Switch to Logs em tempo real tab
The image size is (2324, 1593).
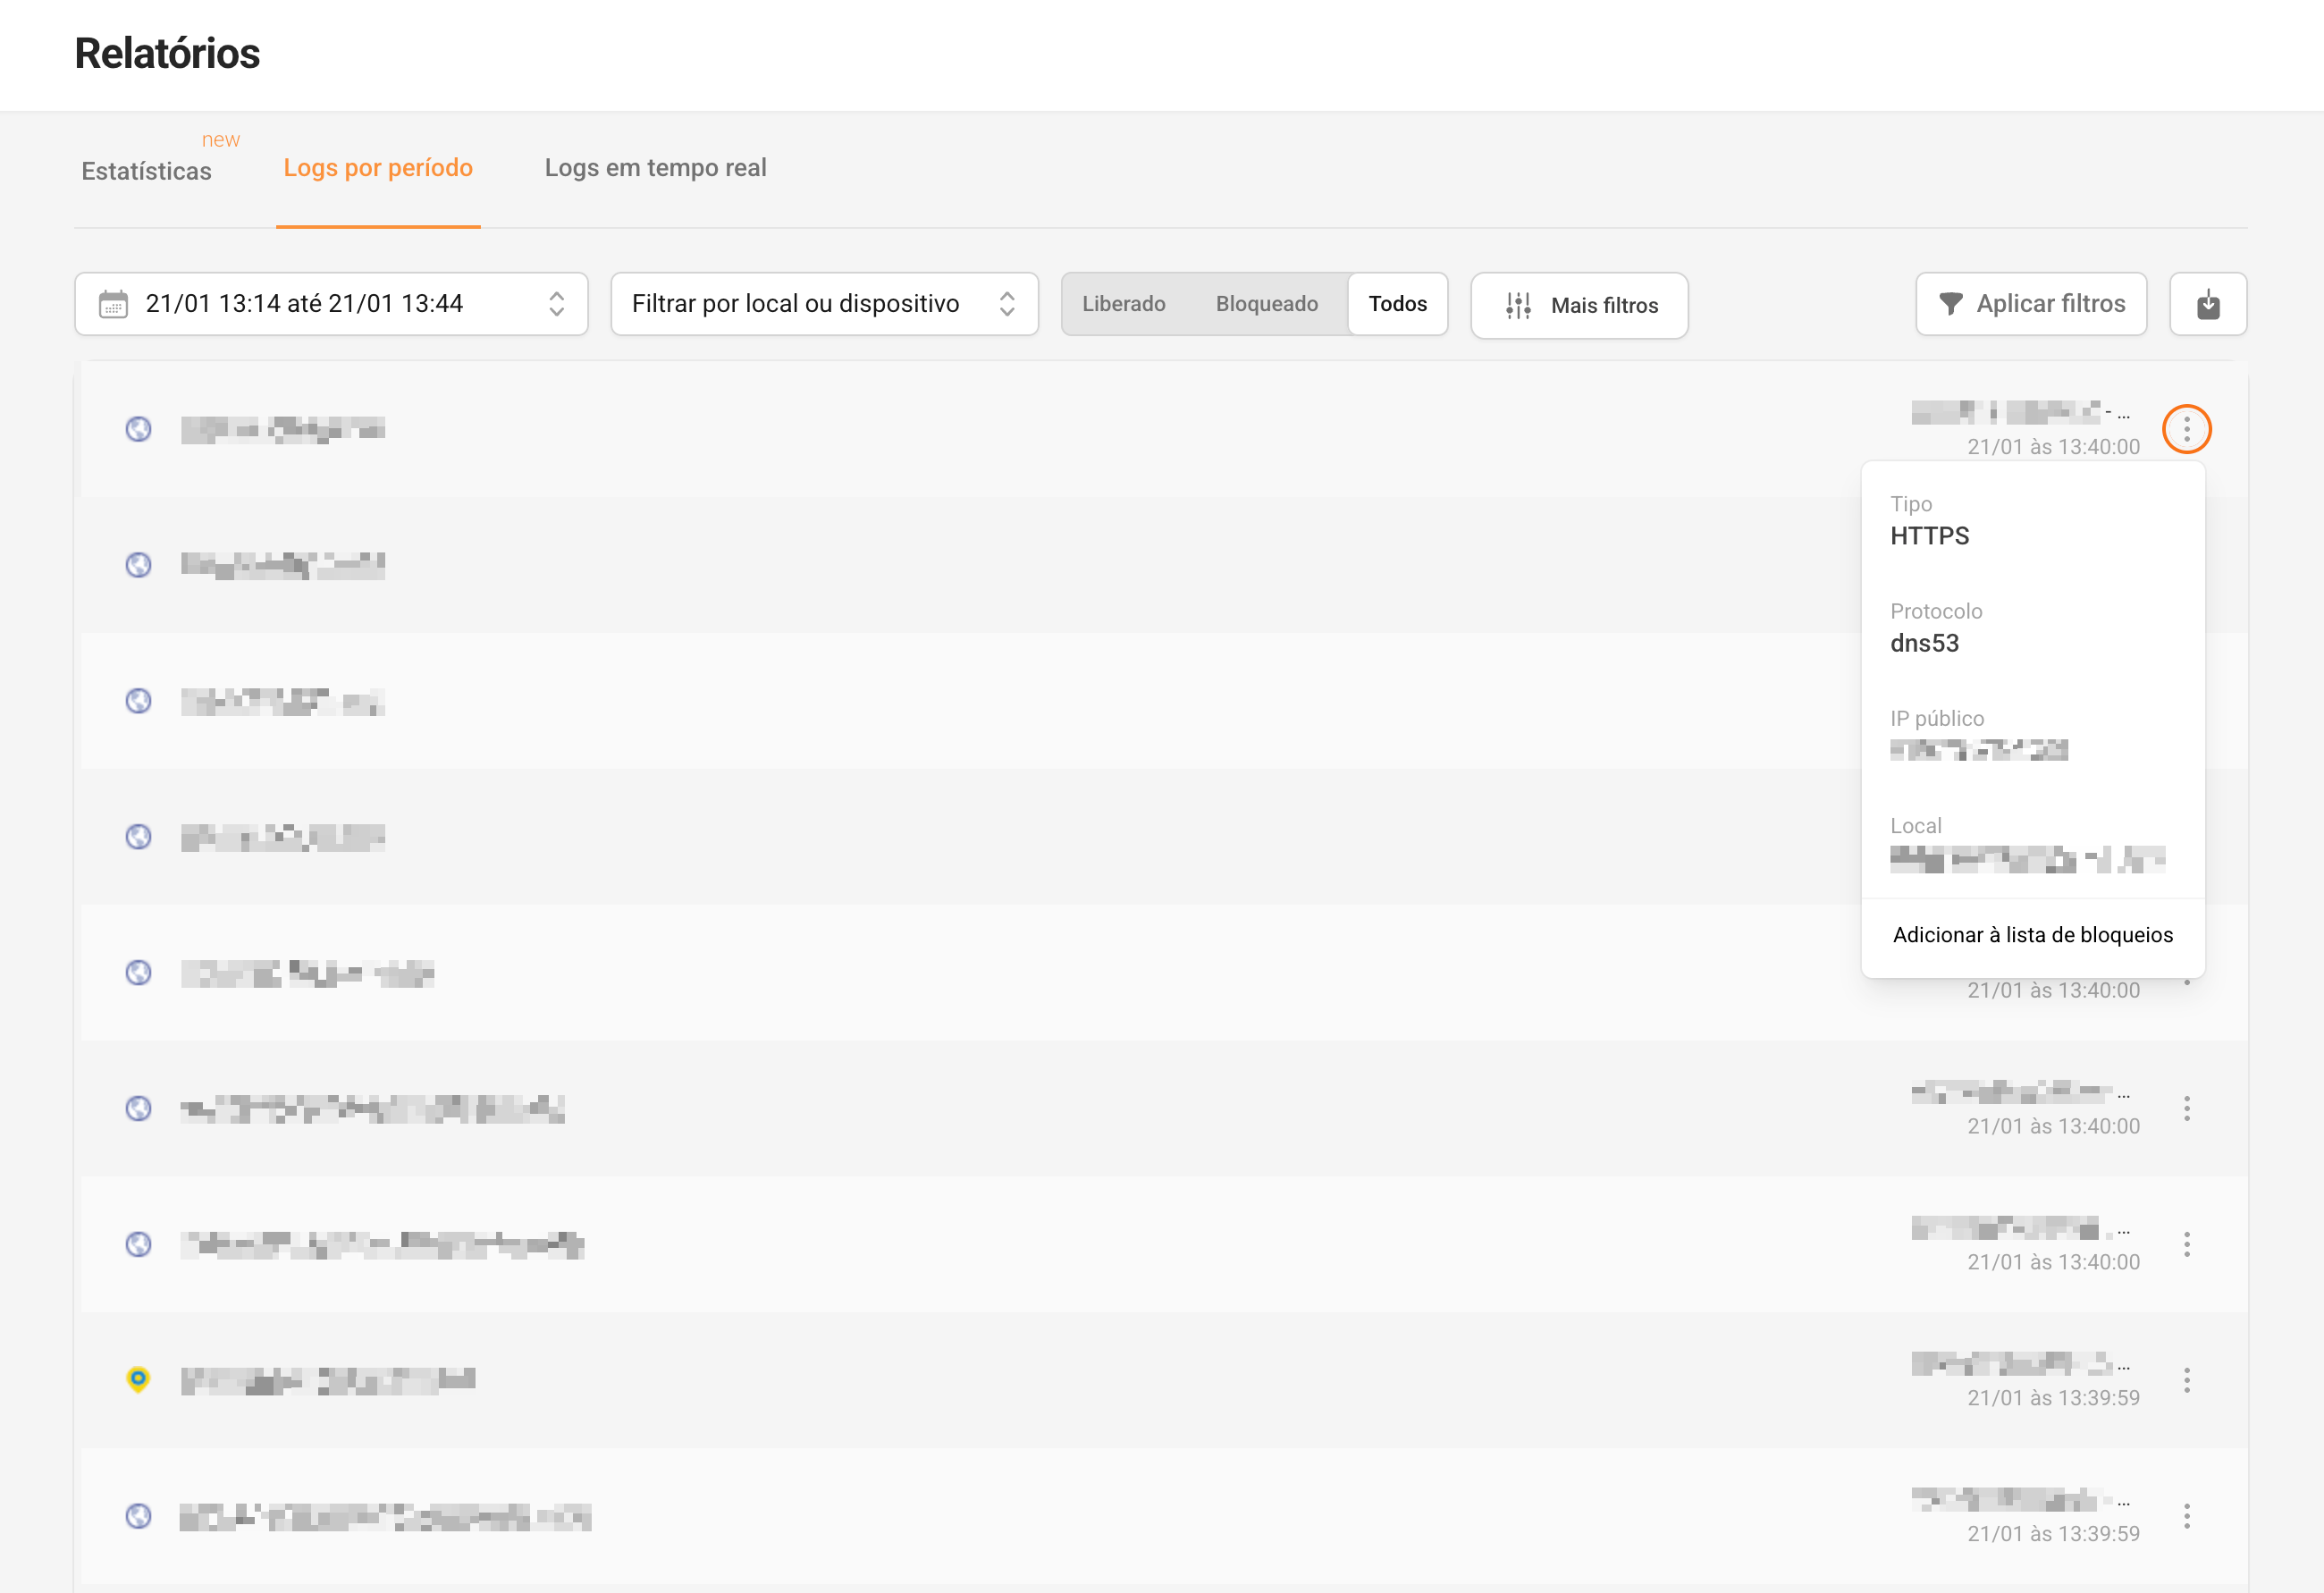click(655, 168)
